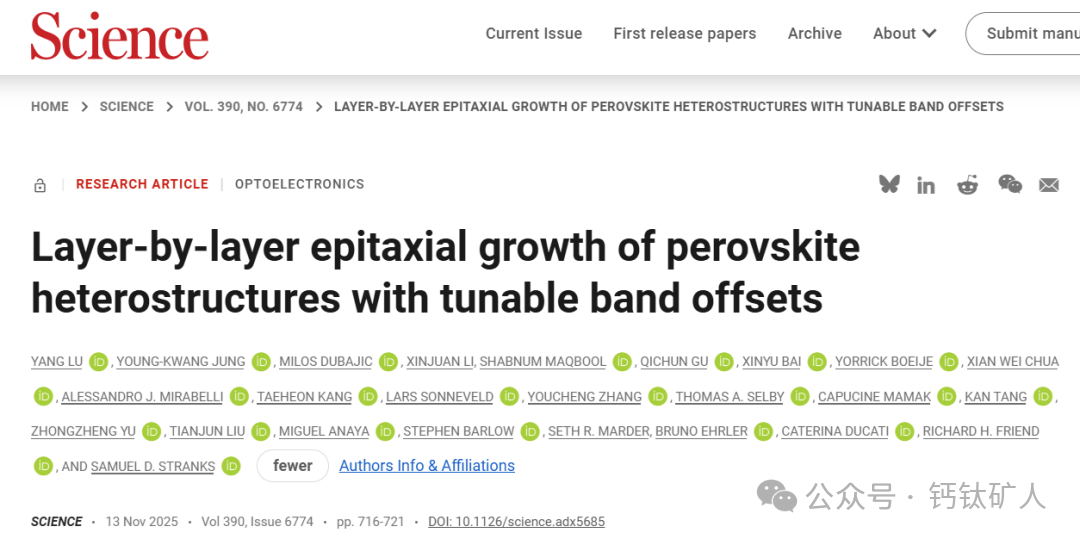Open the Archive menu item

point(814,34)
